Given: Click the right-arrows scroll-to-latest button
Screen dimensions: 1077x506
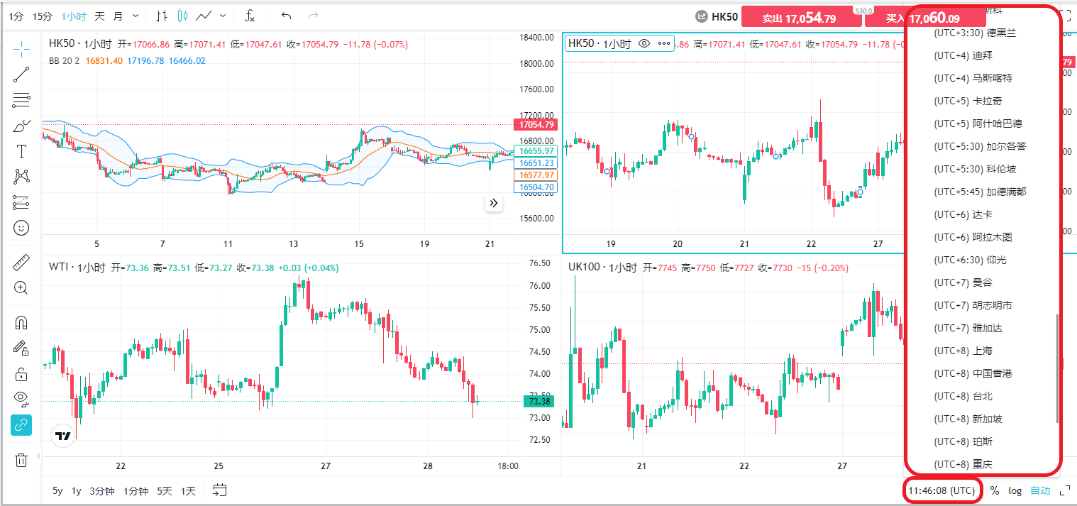Looking at the screenshot, I should pos(494,203).
